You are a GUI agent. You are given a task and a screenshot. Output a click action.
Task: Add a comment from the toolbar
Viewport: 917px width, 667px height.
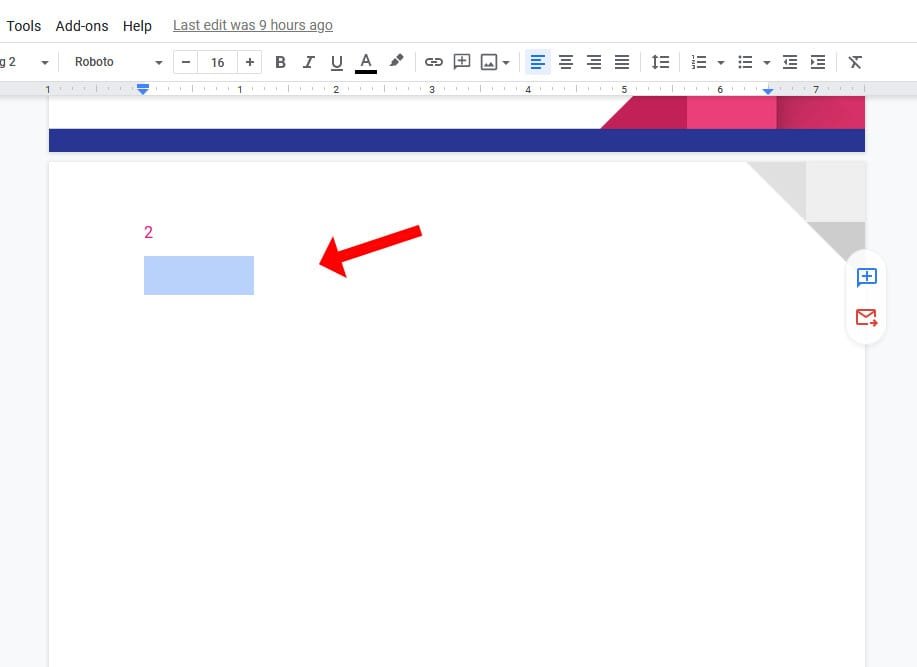tap(461, 62)
